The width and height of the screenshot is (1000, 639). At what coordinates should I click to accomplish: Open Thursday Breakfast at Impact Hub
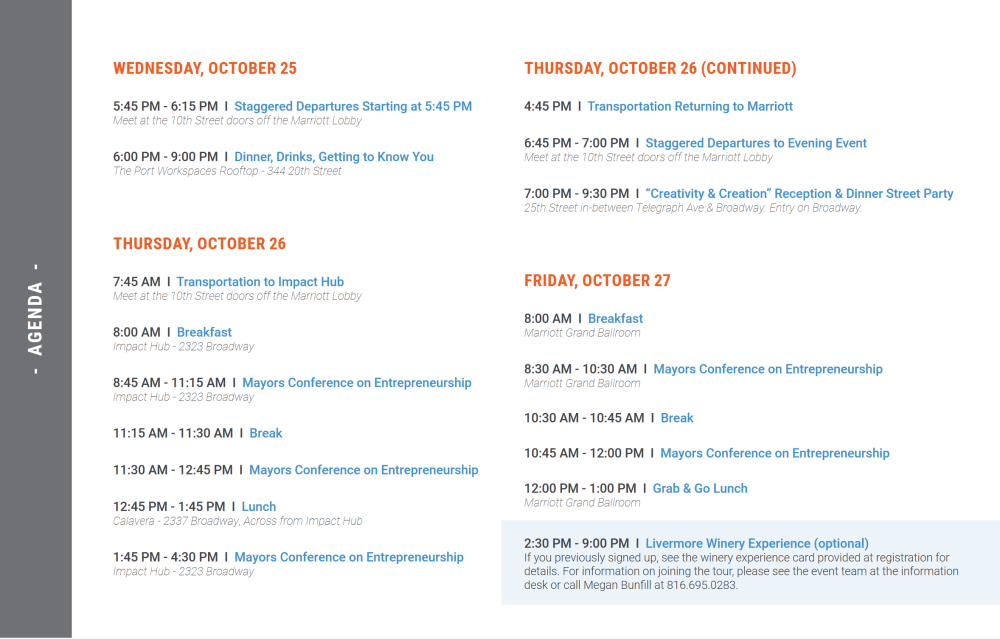204,332
